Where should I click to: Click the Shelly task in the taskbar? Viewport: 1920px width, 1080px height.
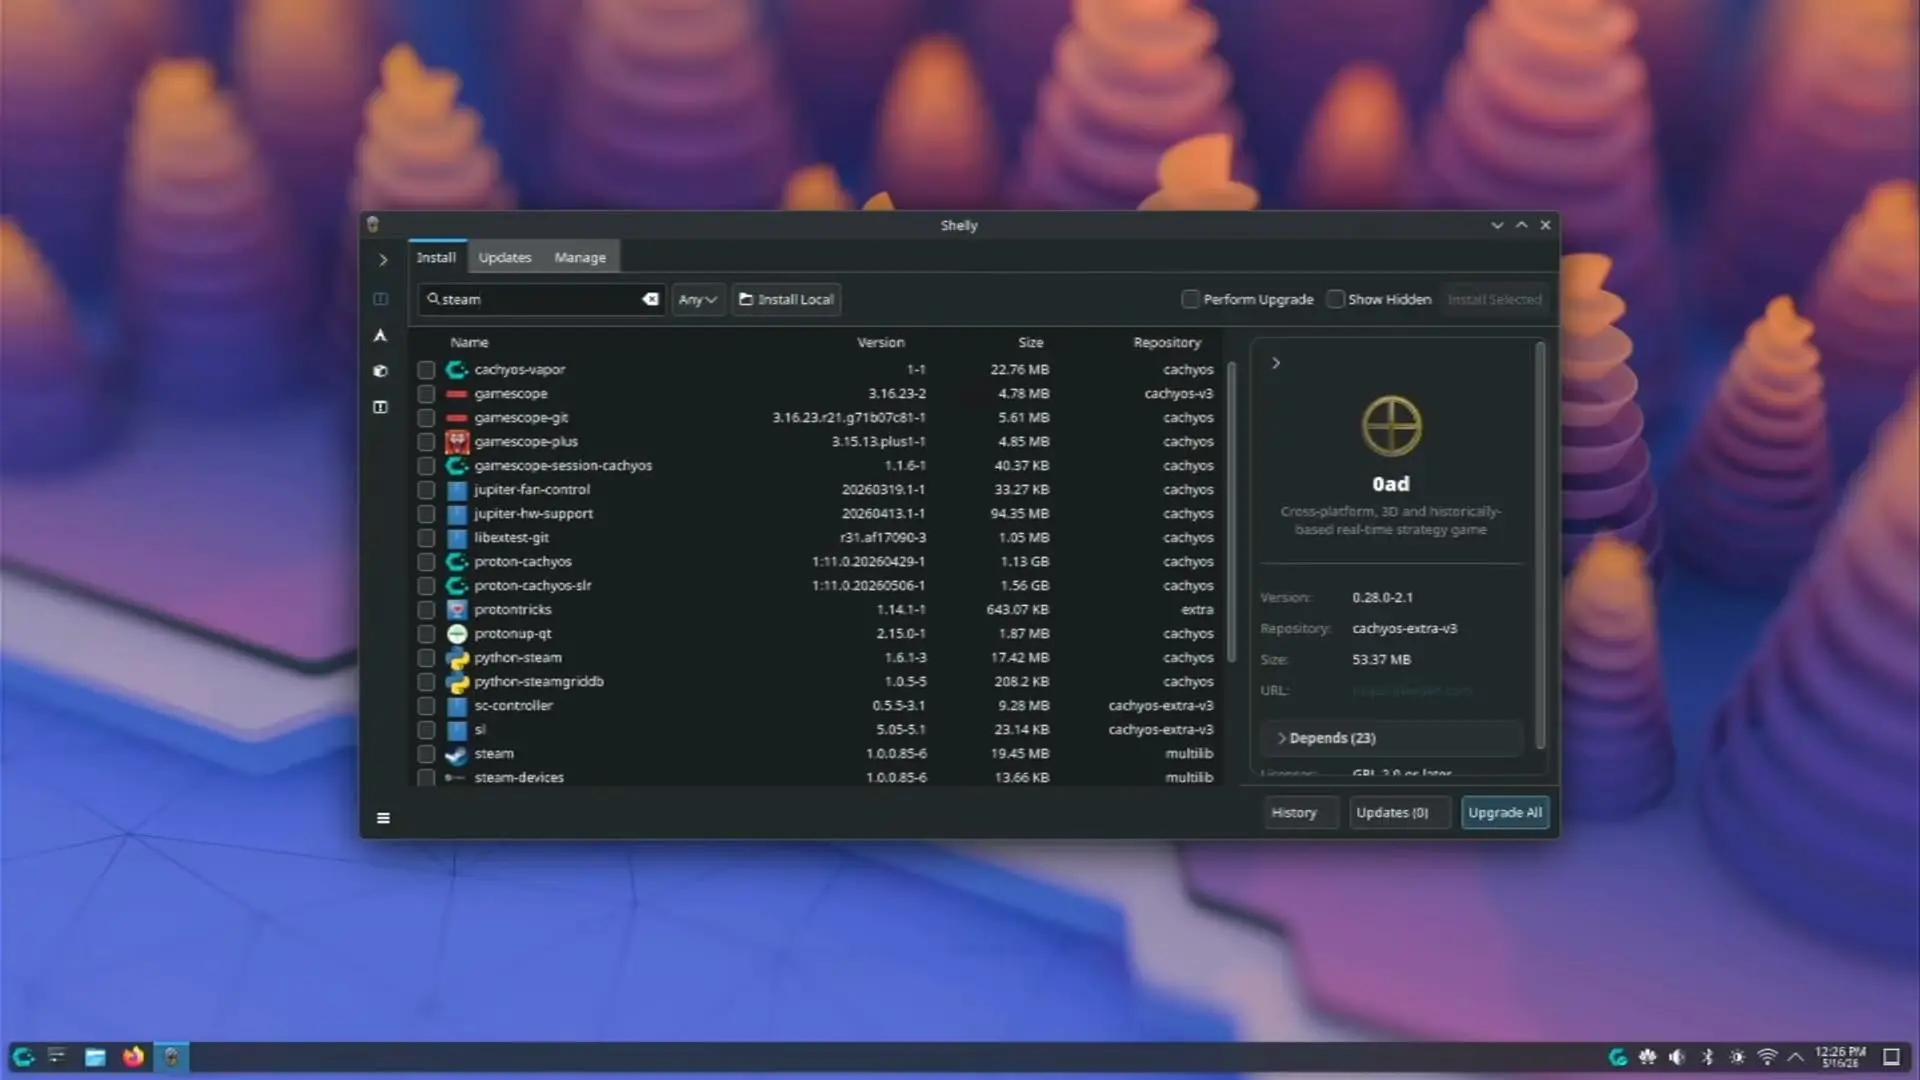tap(171, 1057)
